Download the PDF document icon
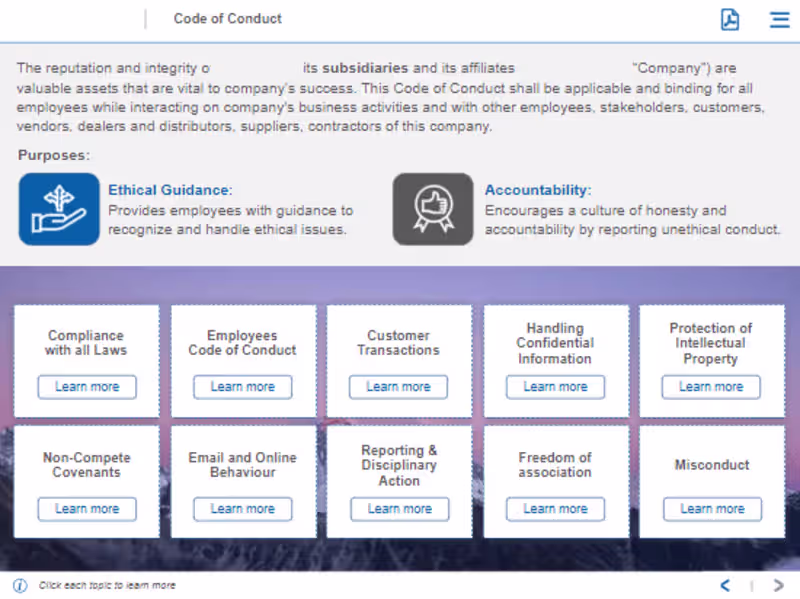800x599 pixels. (730, 19)
